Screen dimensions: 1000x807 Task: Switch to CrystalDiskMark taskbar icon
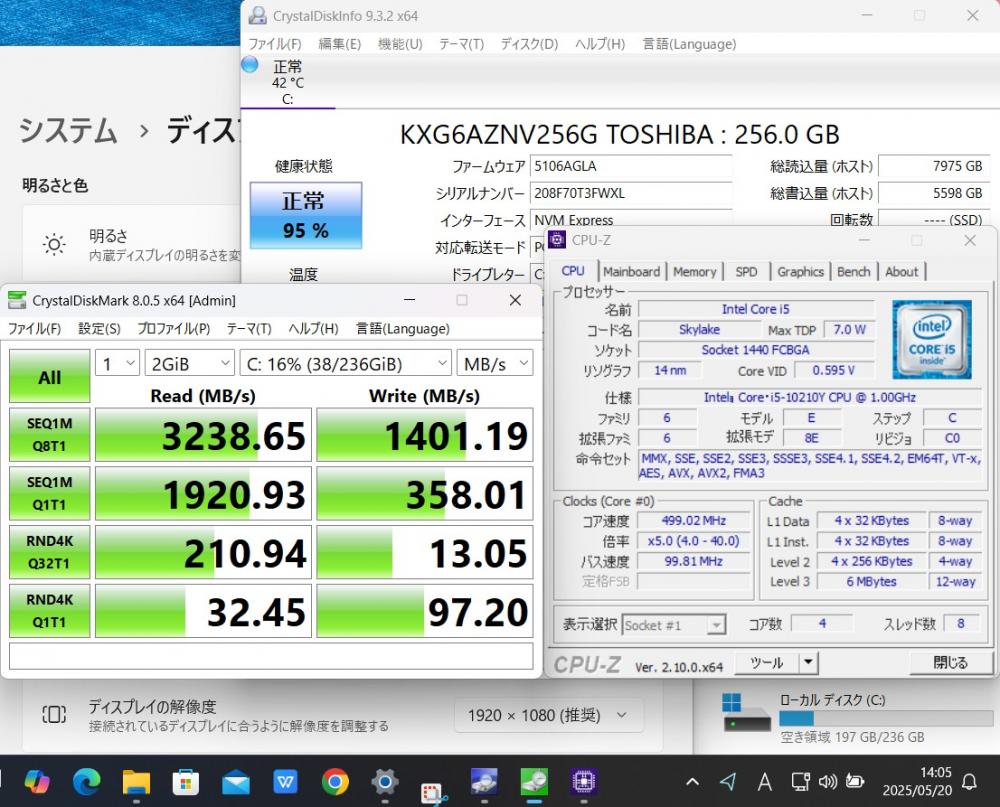(x=534, y=781)
